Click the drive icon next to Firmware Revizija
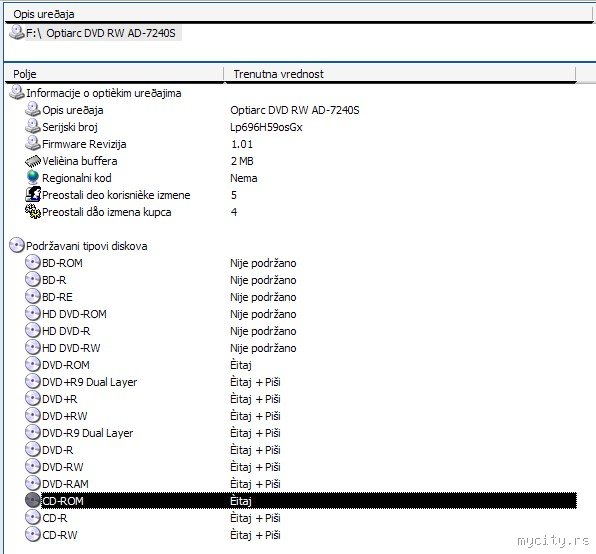The width and height of the screenshot is (596, 554). 33,143
